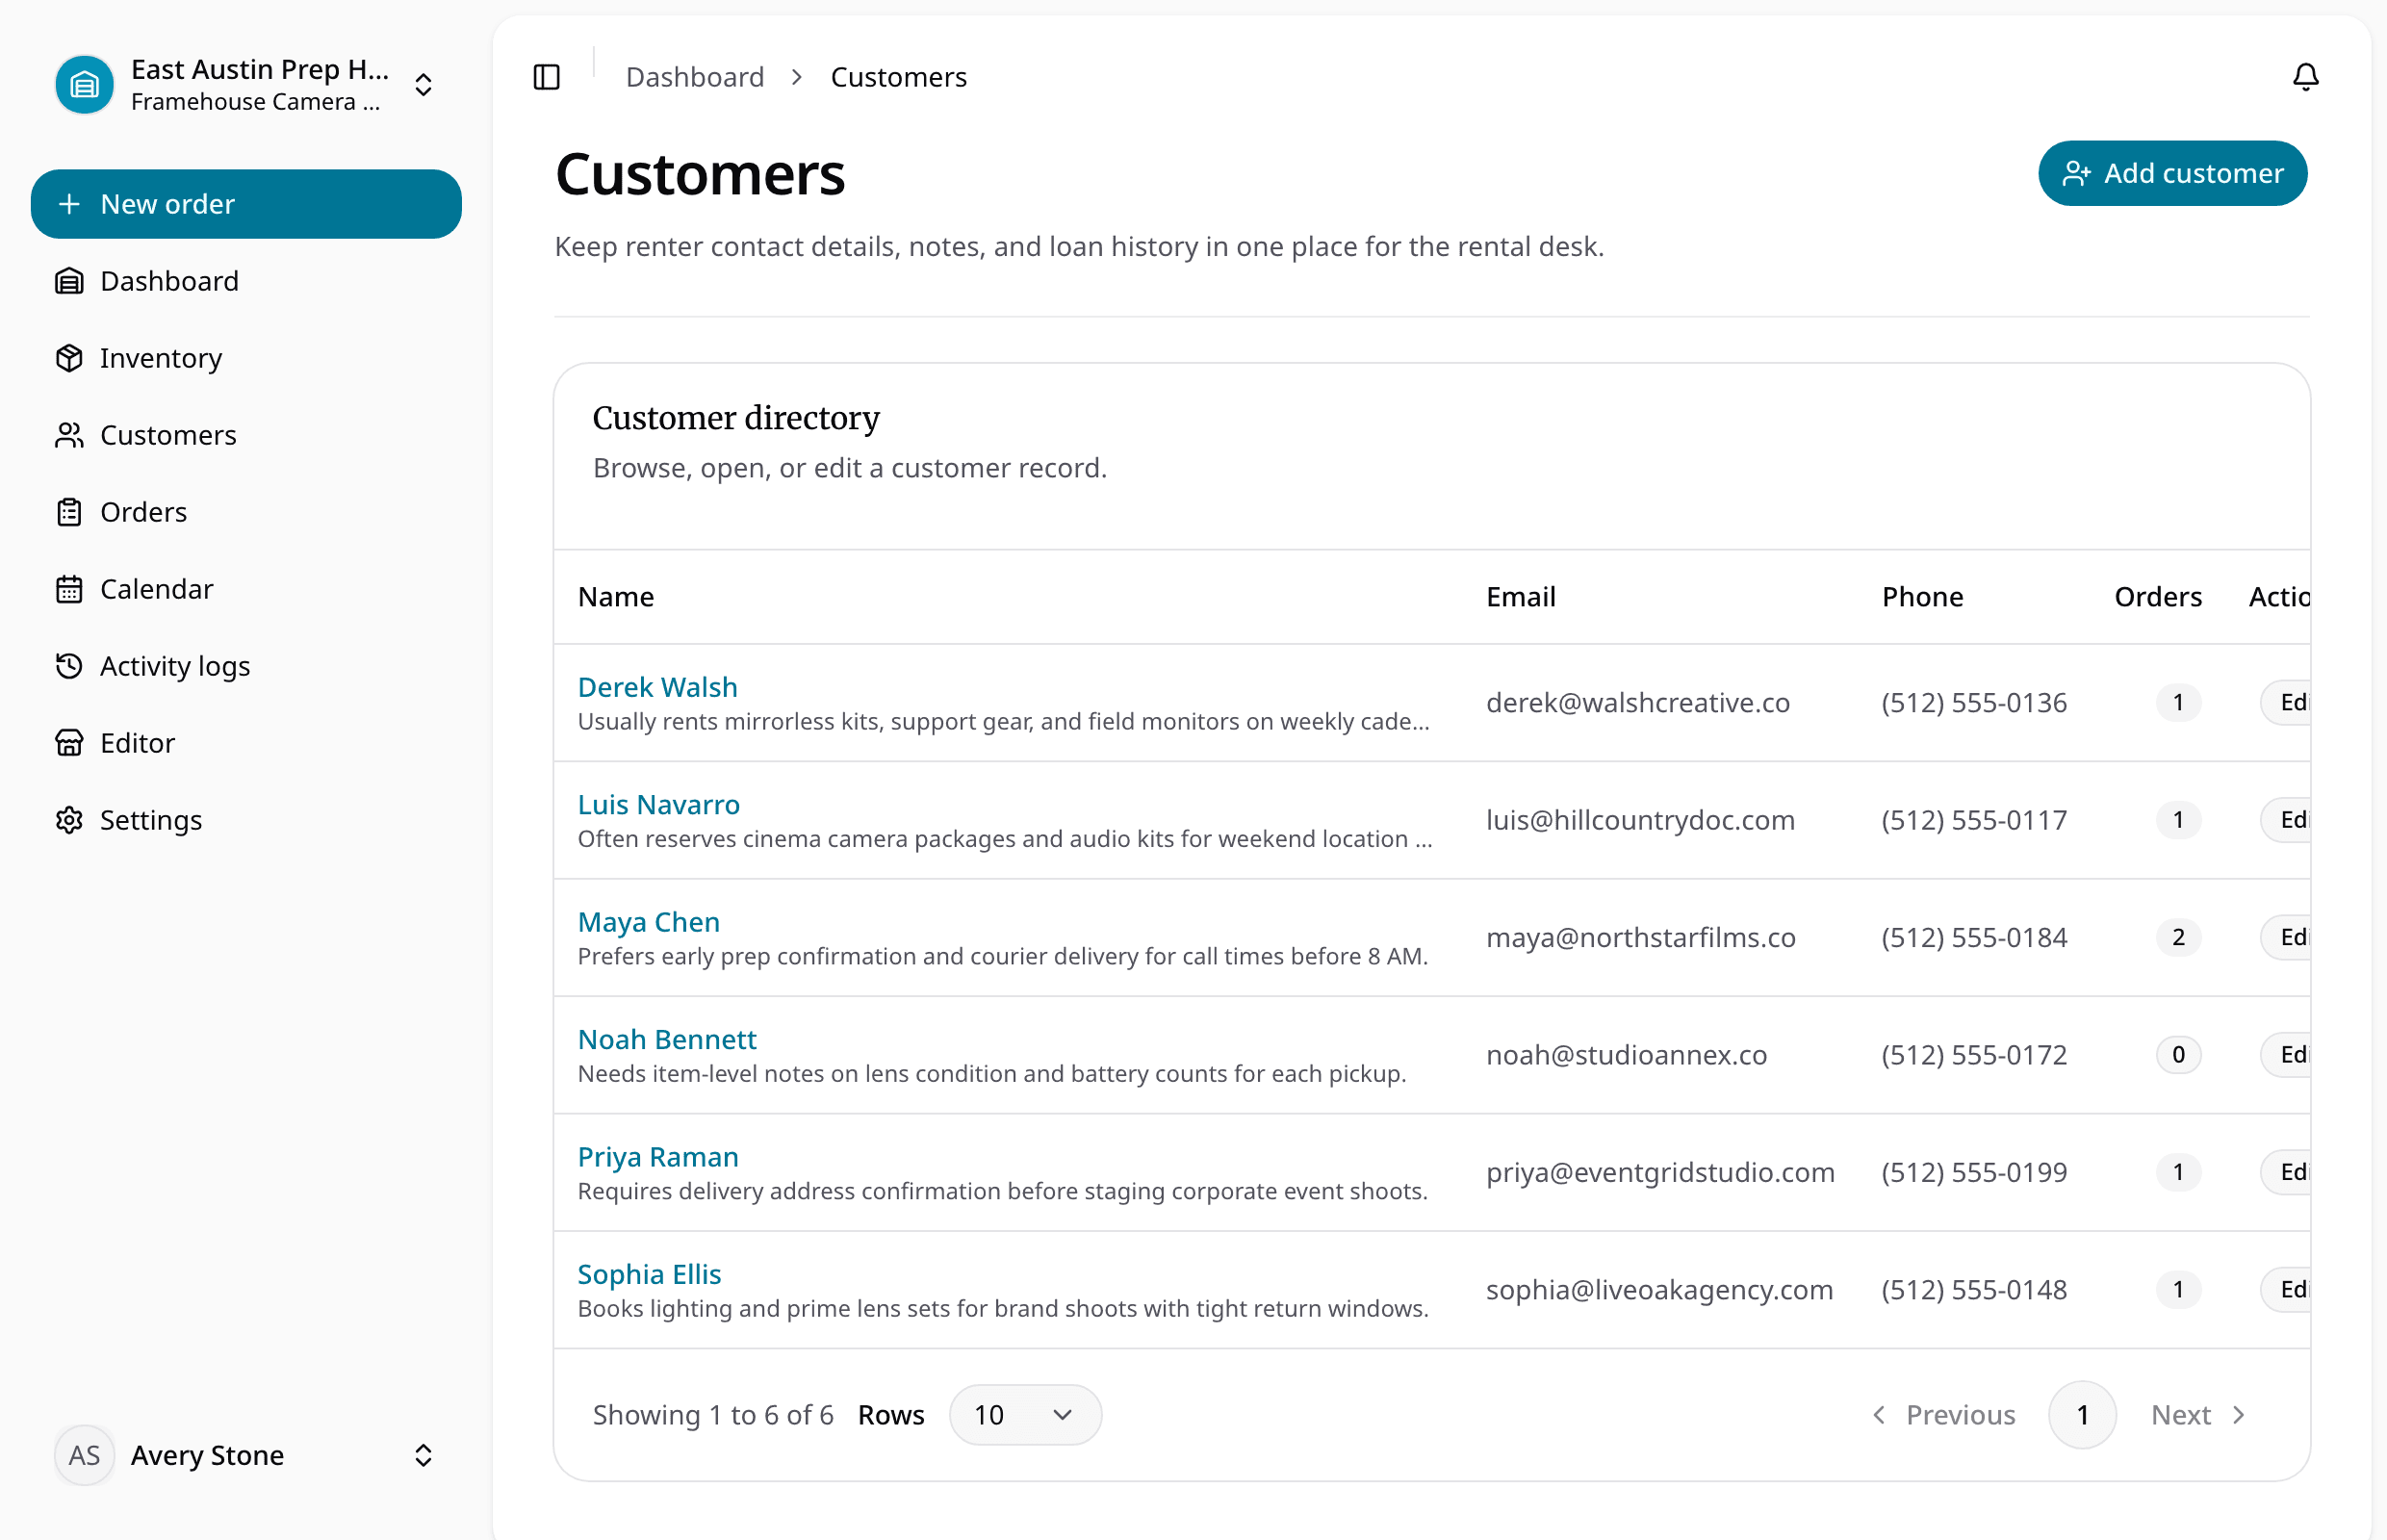The height and width of the screenshot is (1540, 2387).
Task: Click the Dashboard breadcrumb link
Action: [695, 77]
